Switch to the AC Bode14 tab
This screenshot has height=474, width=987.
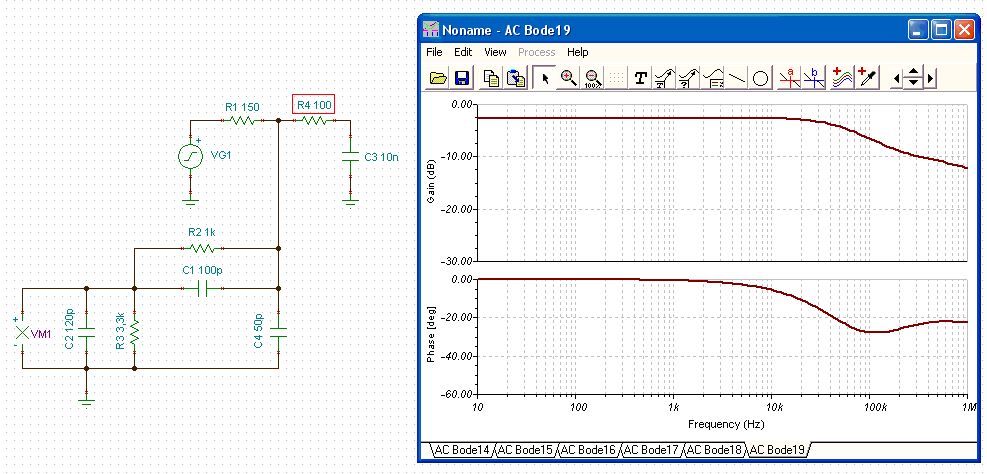pyautogui.click(x=461, y=451)
